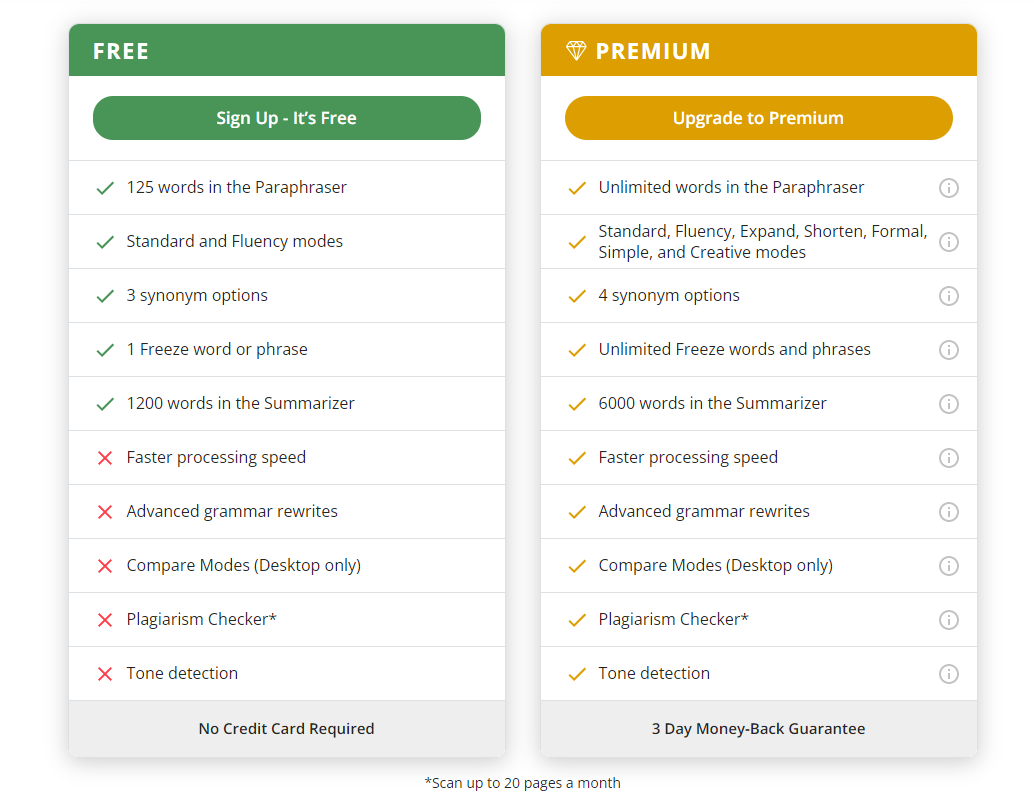The image size is (1034, 812).
Task: Click info icon beside Premium Advanced grammar rewrites
Action: point(948,512)
